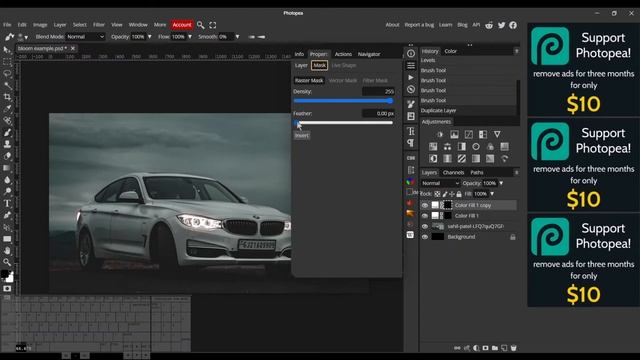Select the Move tool
The width and height of the screenshot is (640, 360).
(x=7, y=50)
